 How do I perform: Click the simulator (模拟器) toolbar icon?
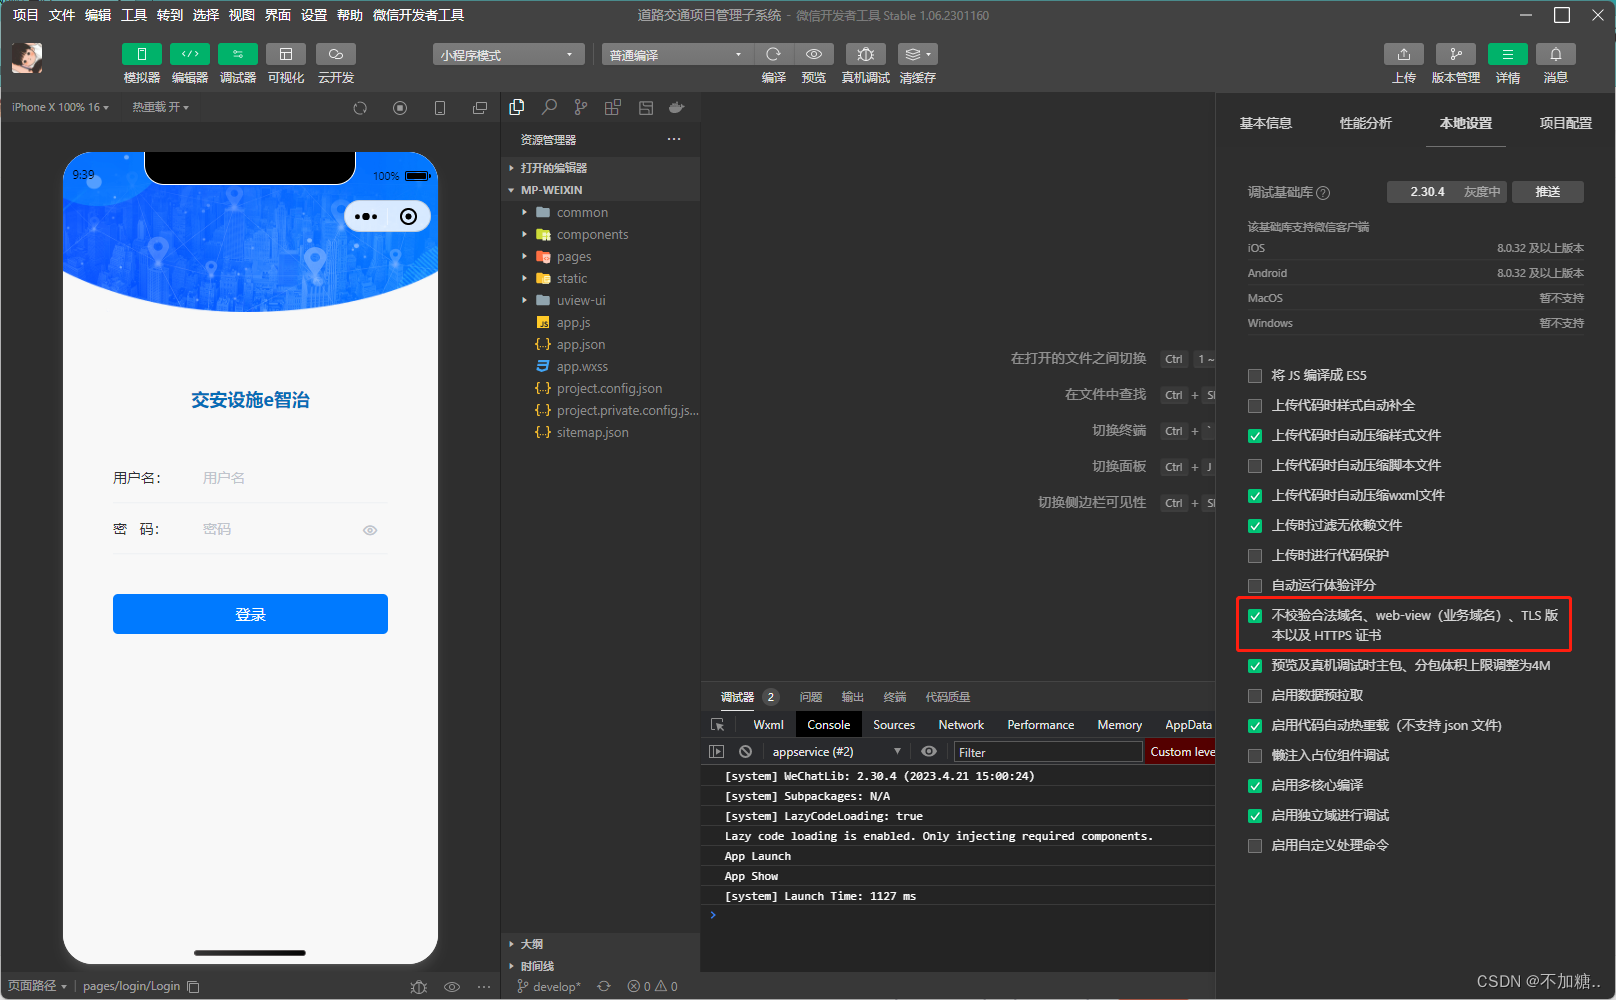141,54
